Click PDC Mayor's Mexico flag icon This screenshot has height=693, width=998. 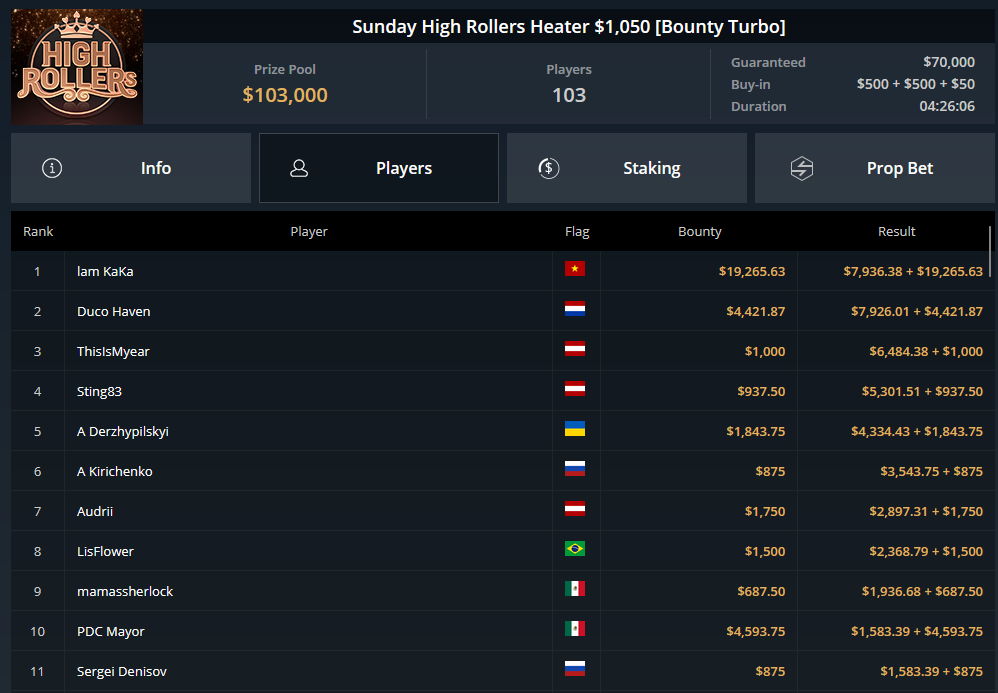575,629
